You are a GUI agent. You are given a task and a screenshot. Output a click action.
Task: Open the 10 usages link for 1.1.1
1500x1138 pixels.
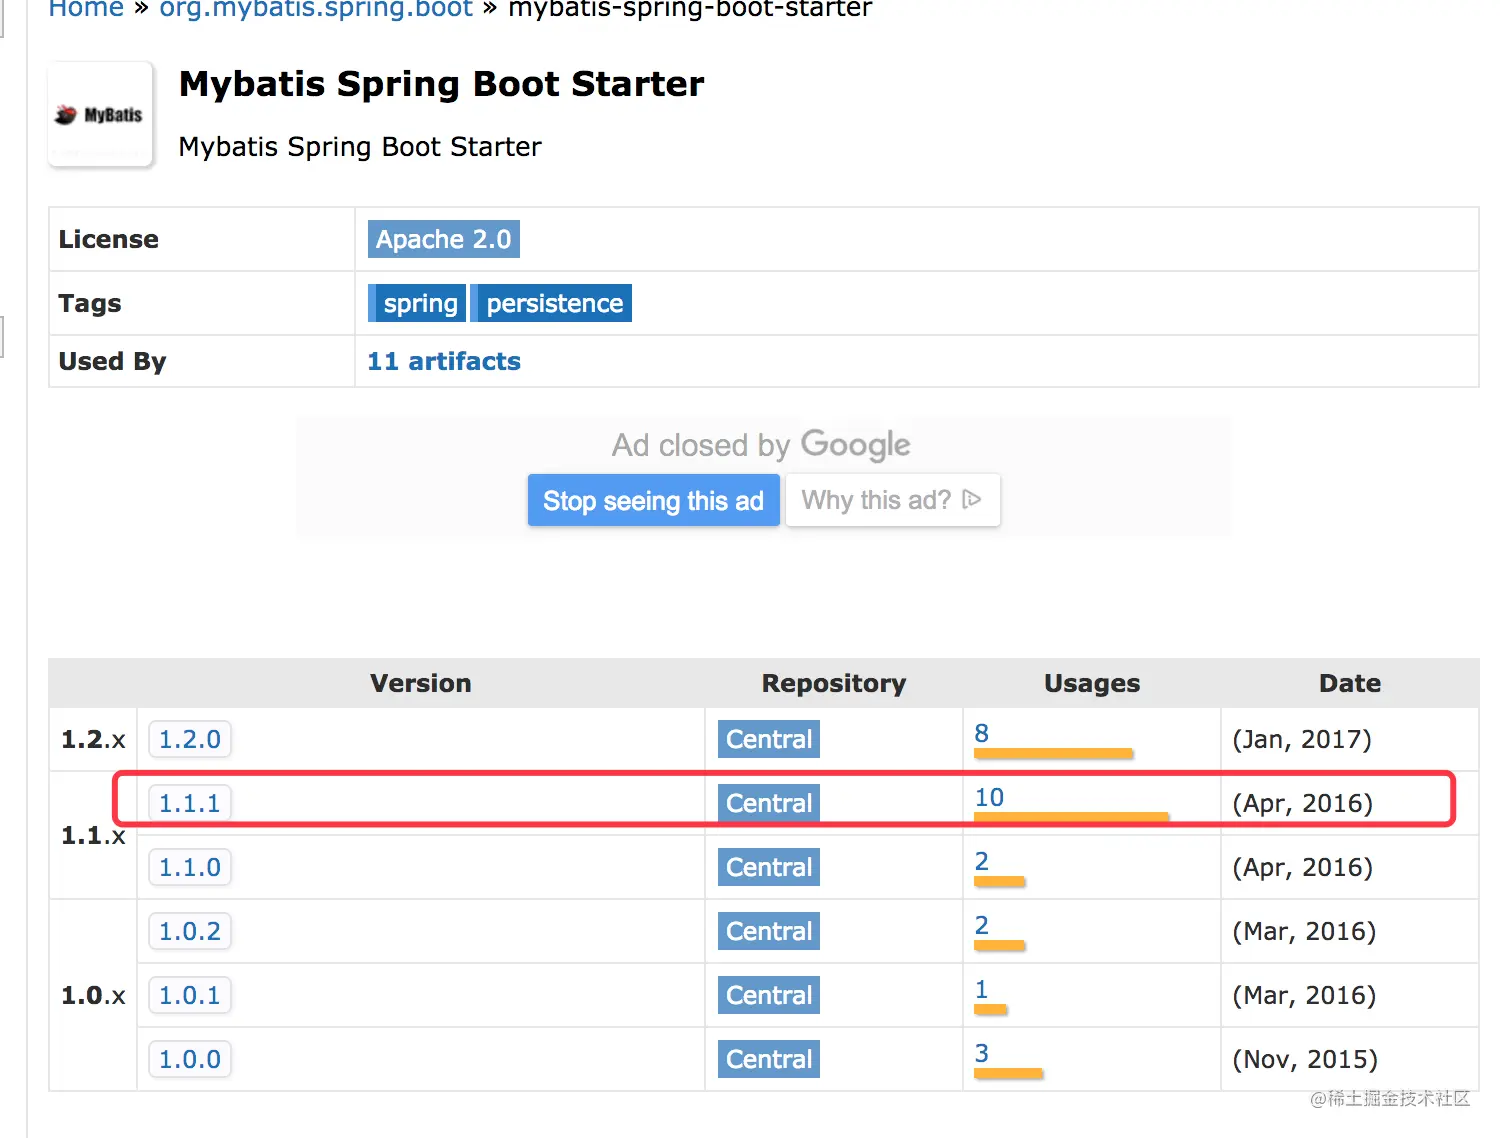[989, 797]
